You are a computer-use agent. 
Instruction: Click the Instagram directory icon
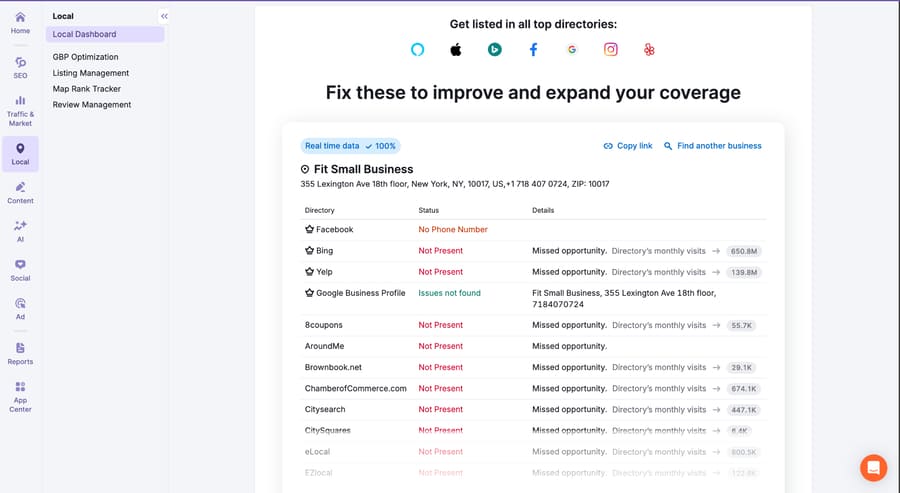click(611, 49)
